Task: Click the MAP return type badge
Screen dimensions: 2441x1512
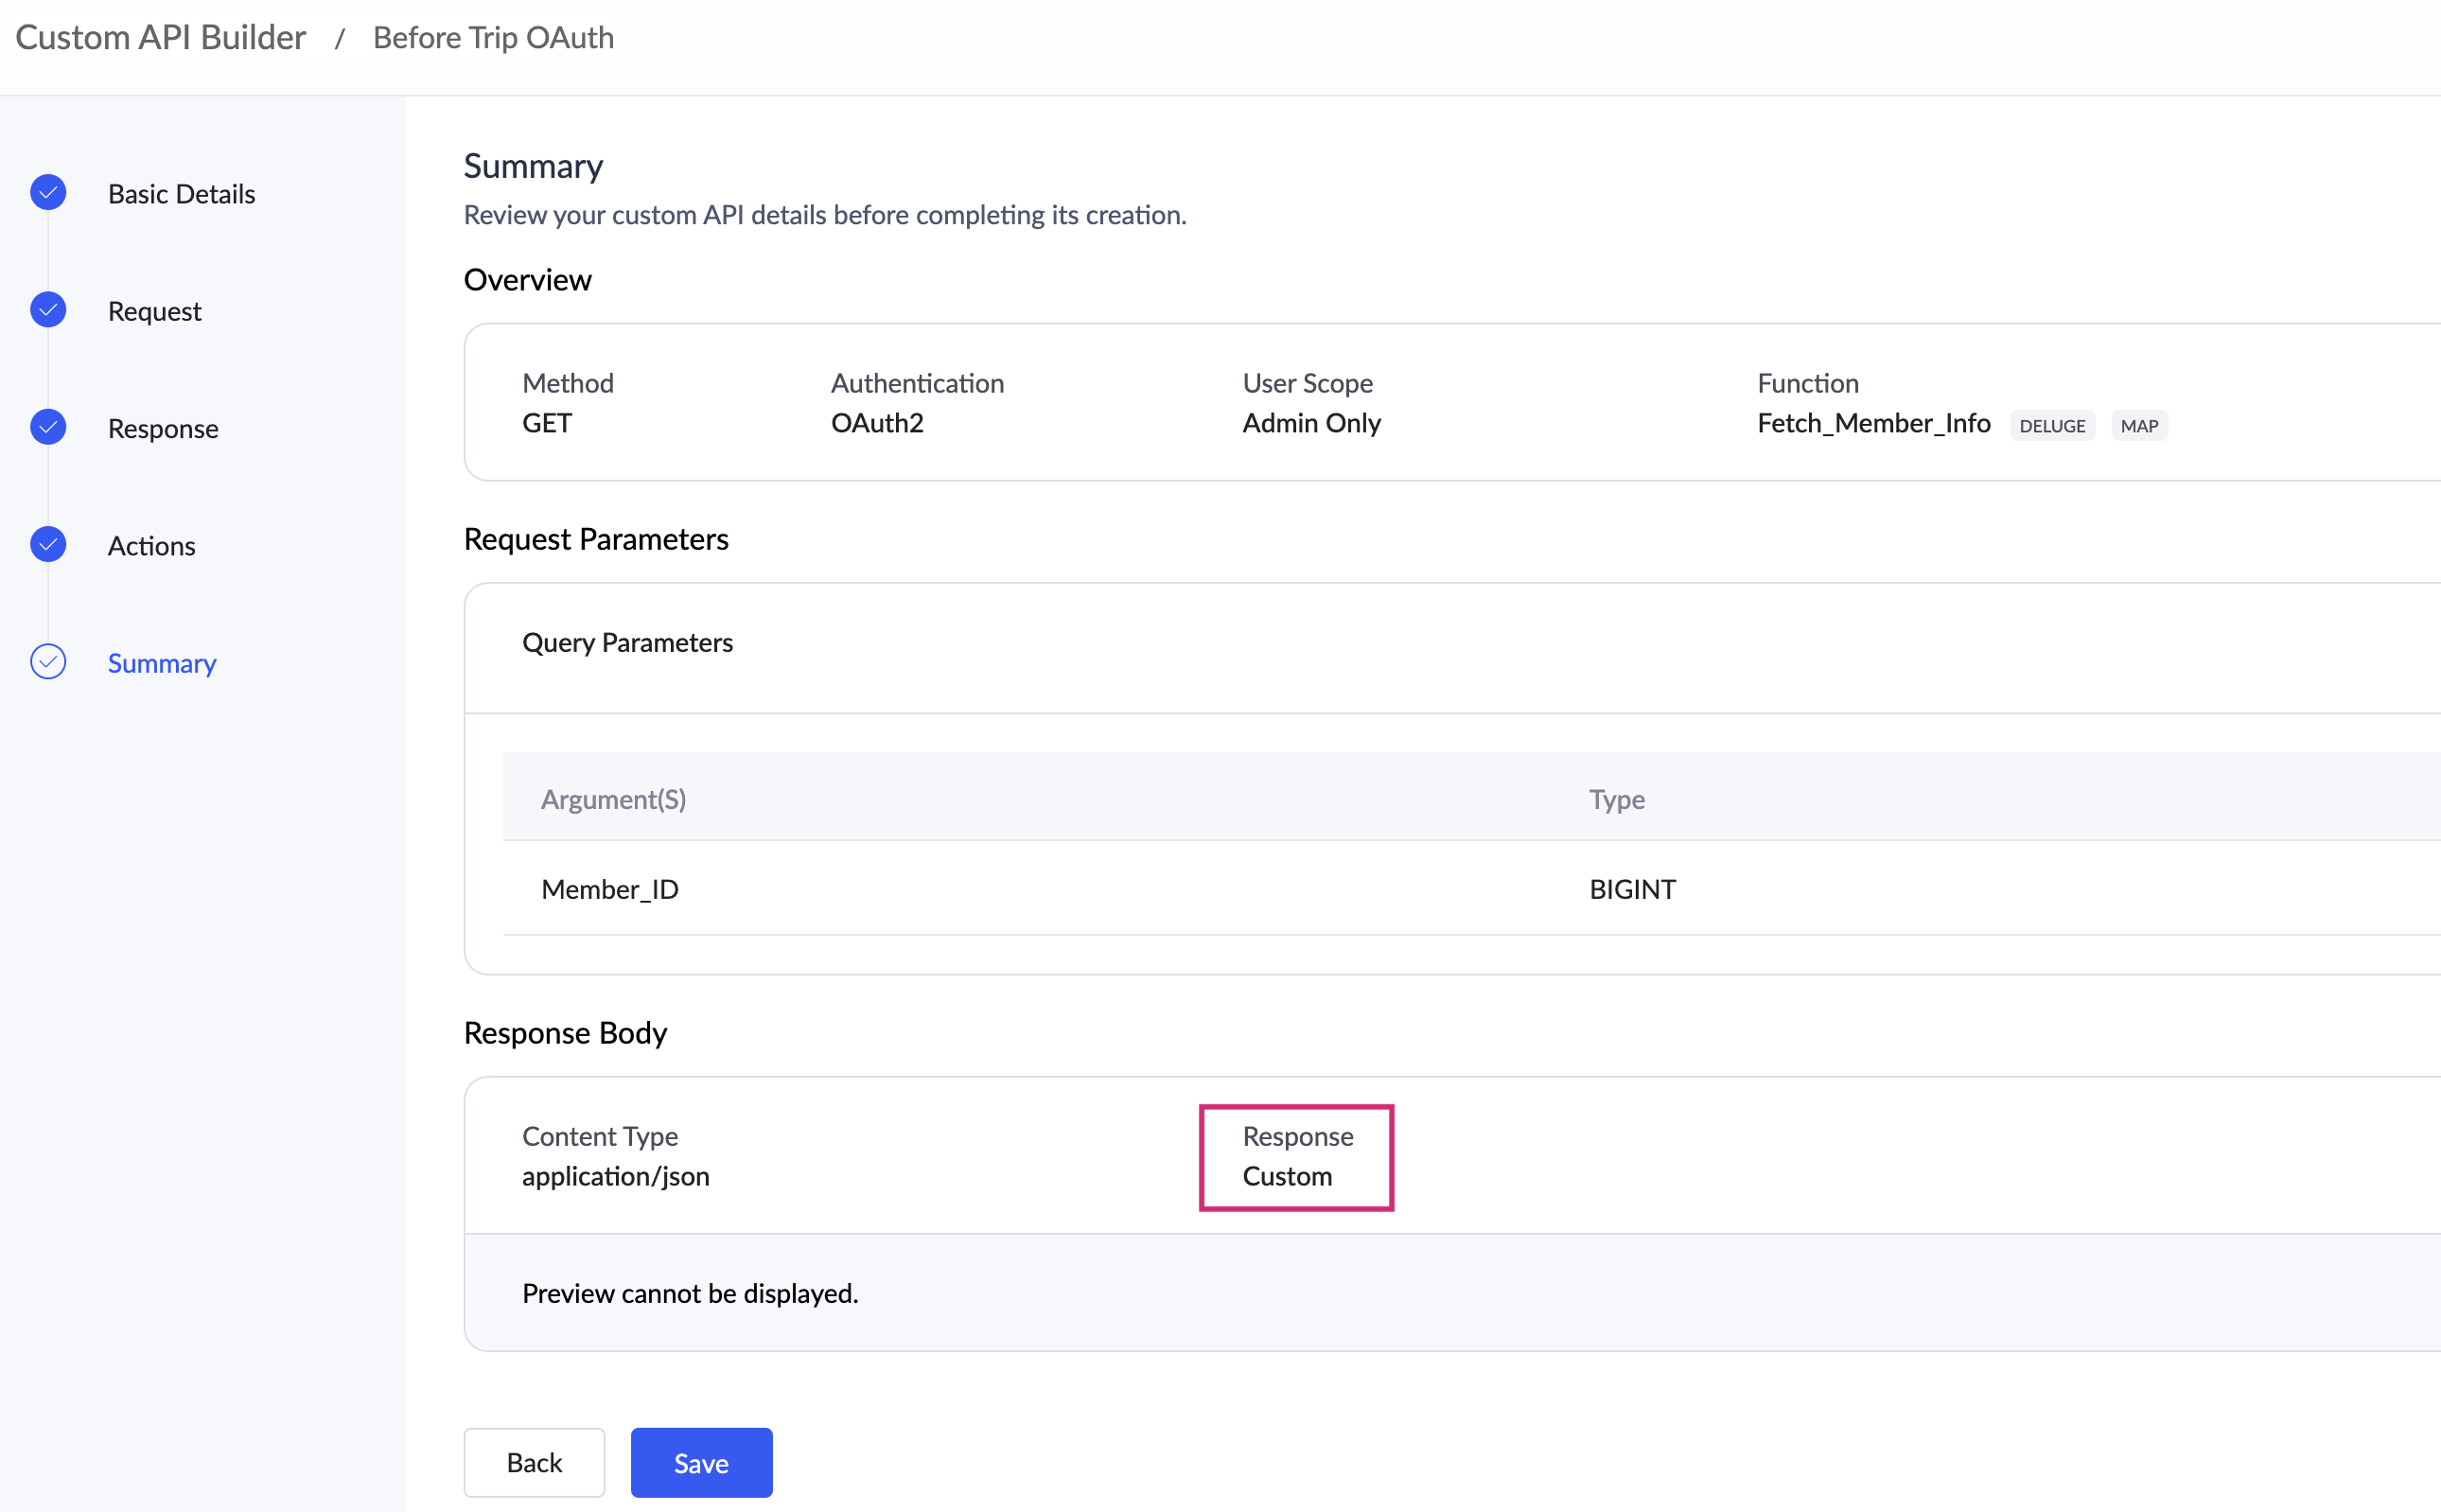Action: 2138,425
